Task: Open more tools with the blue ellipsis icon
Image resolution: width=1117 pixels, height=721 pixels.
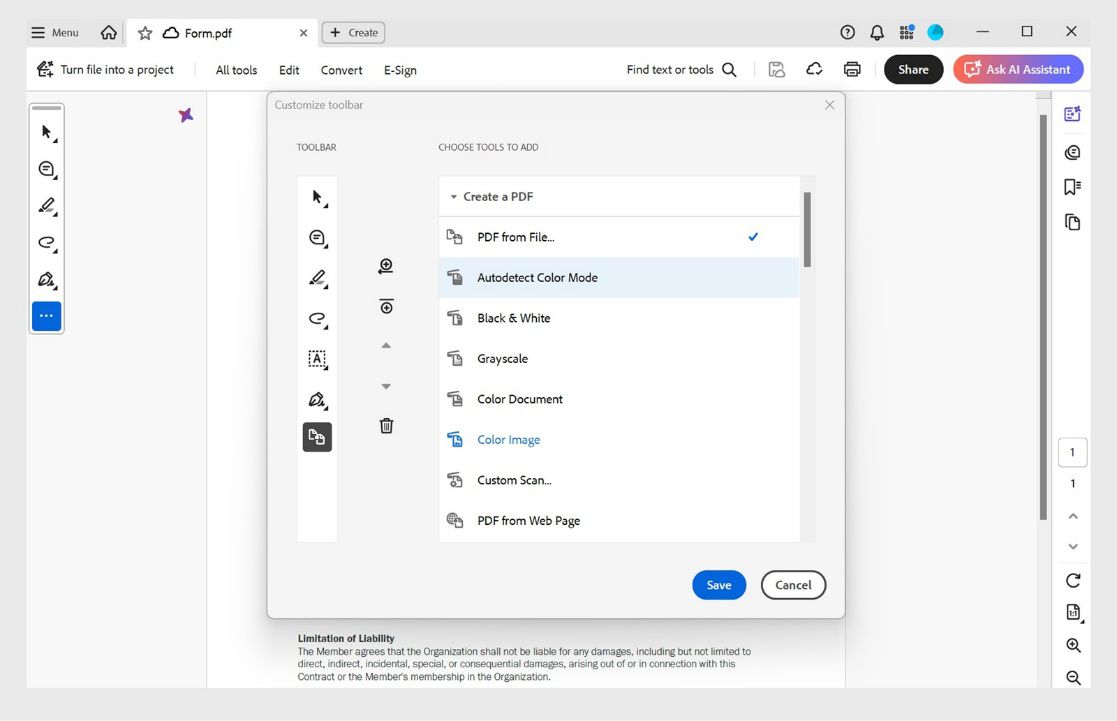Action: [x=45, y=316]
